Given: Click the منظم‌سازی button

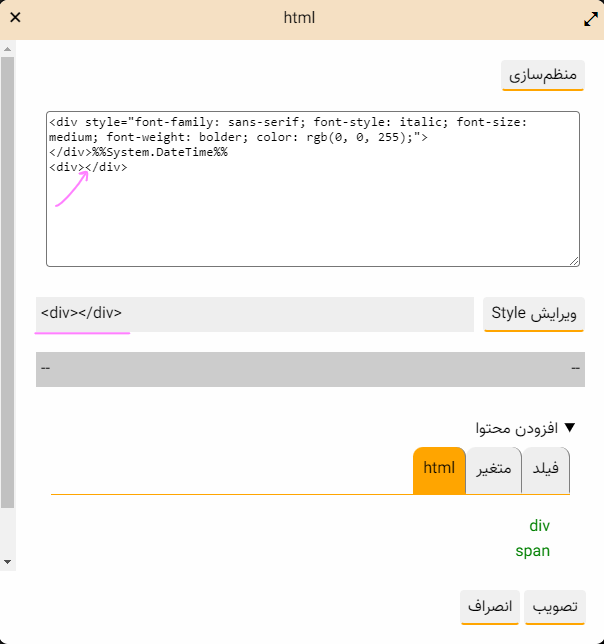Looking at the screenshot, I should 542,76.
